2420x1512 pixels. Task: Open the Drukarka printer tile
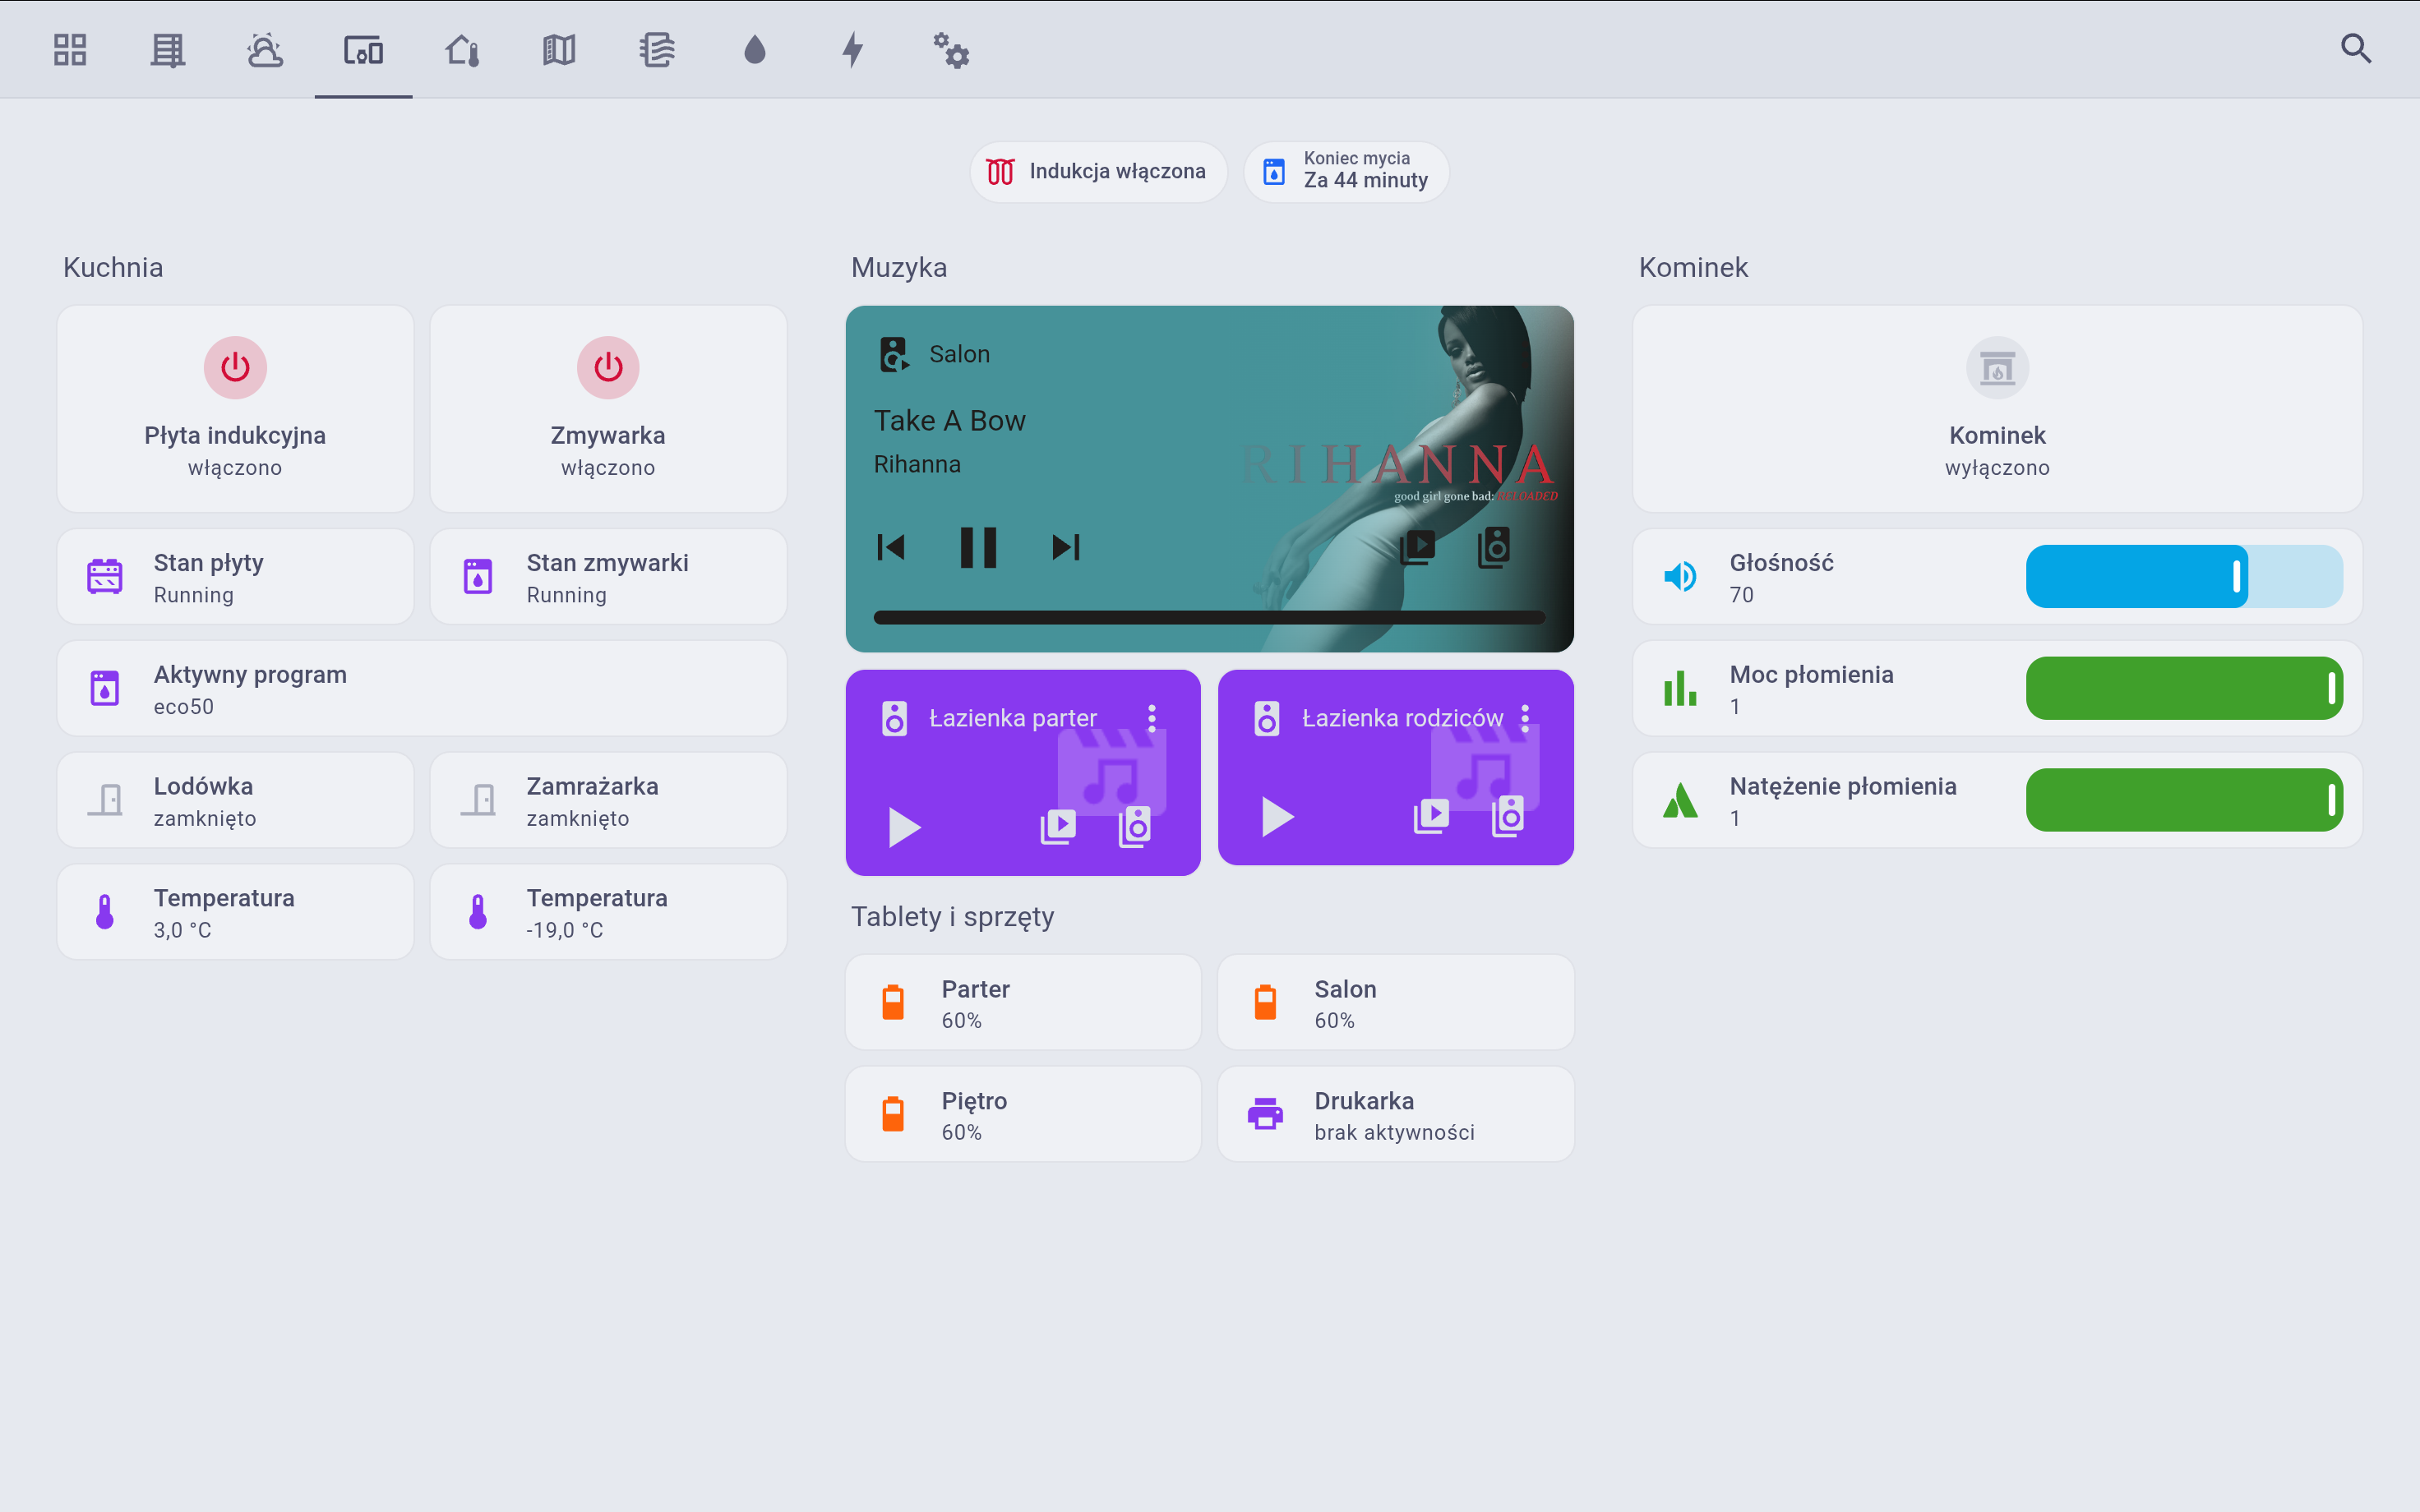[1395, 1114]
